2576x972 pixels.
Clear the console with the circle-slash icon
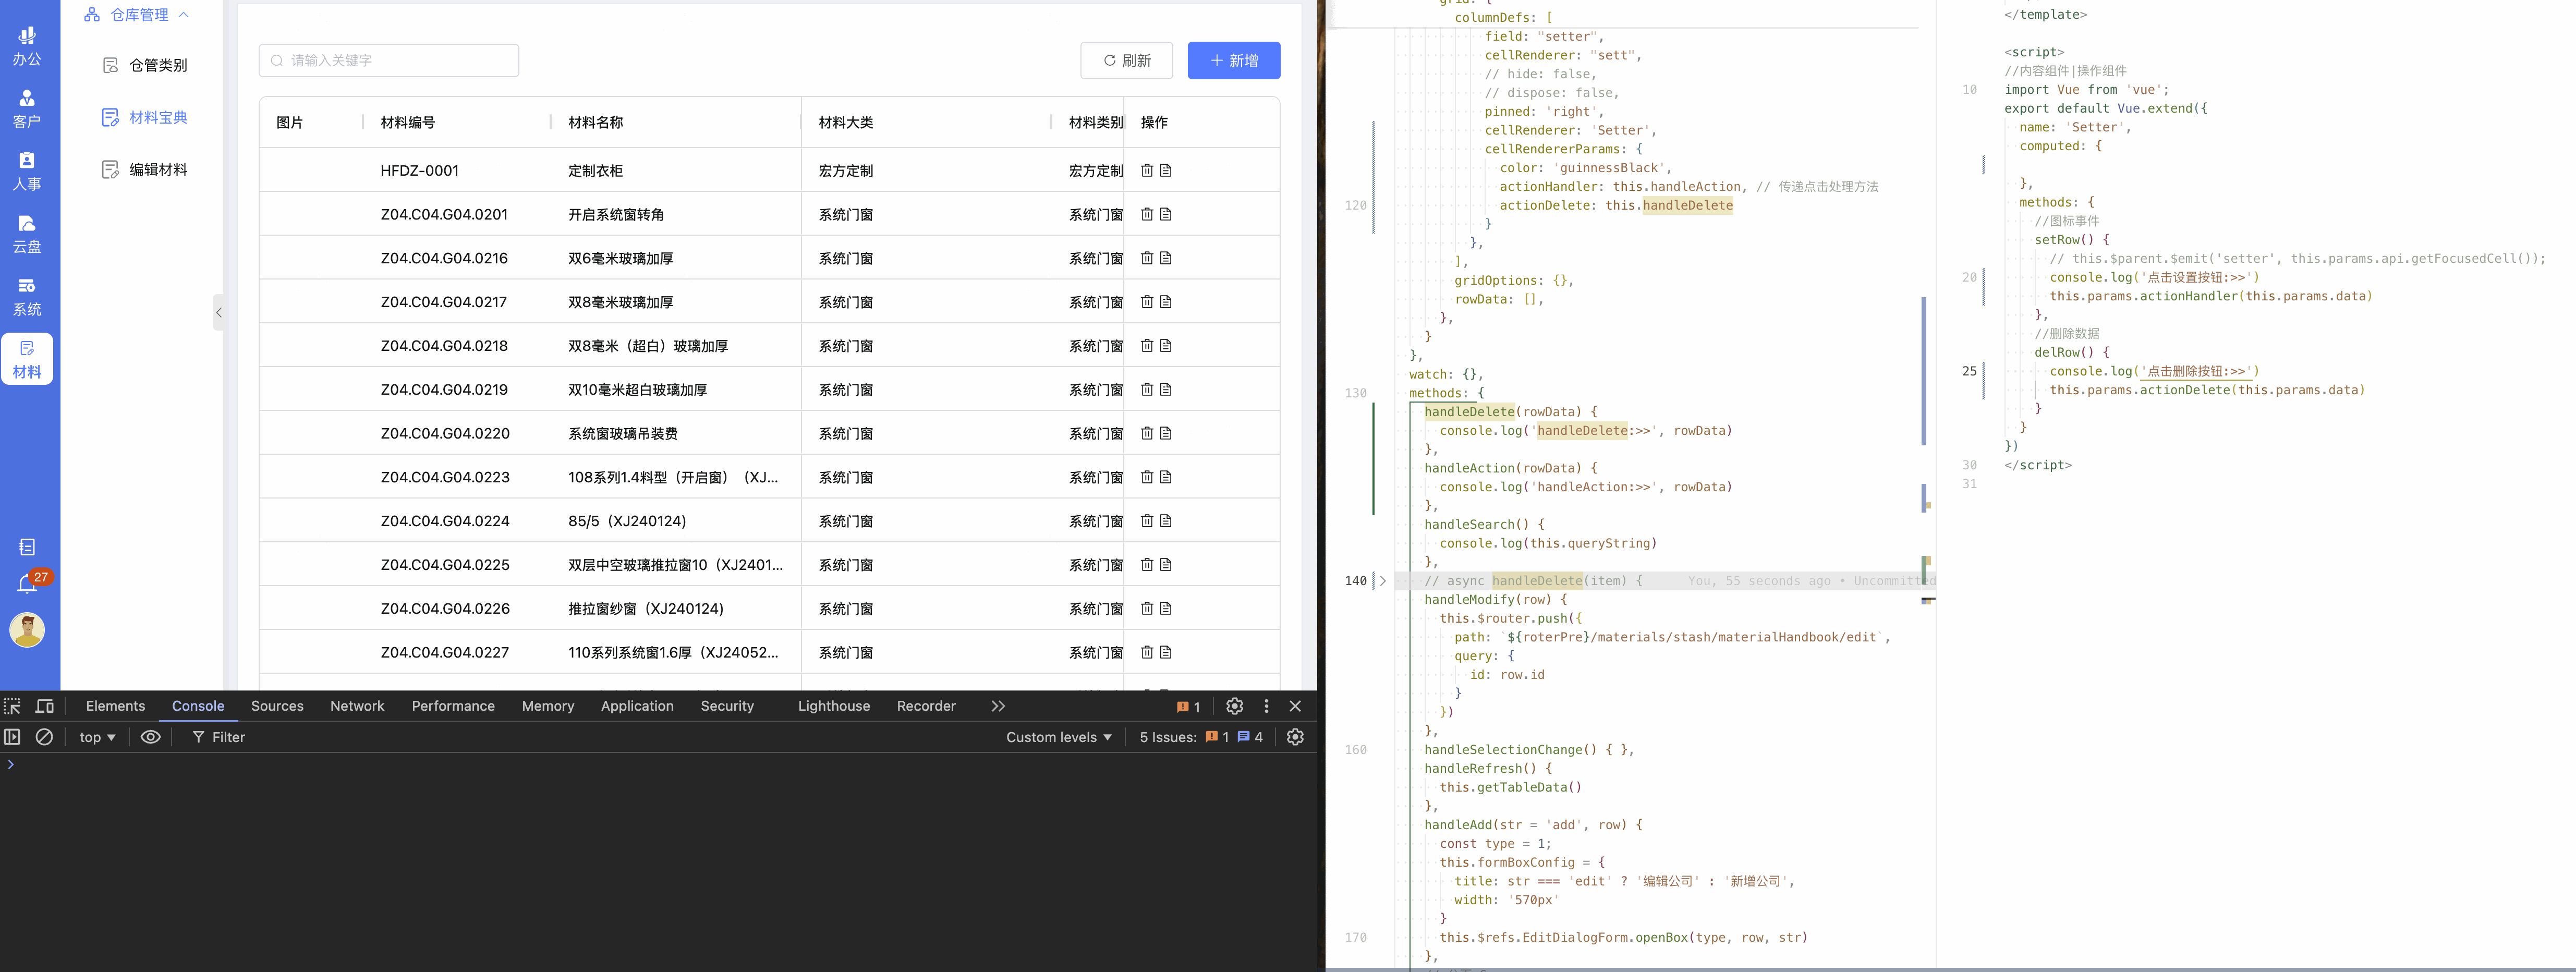click(44, 737)
